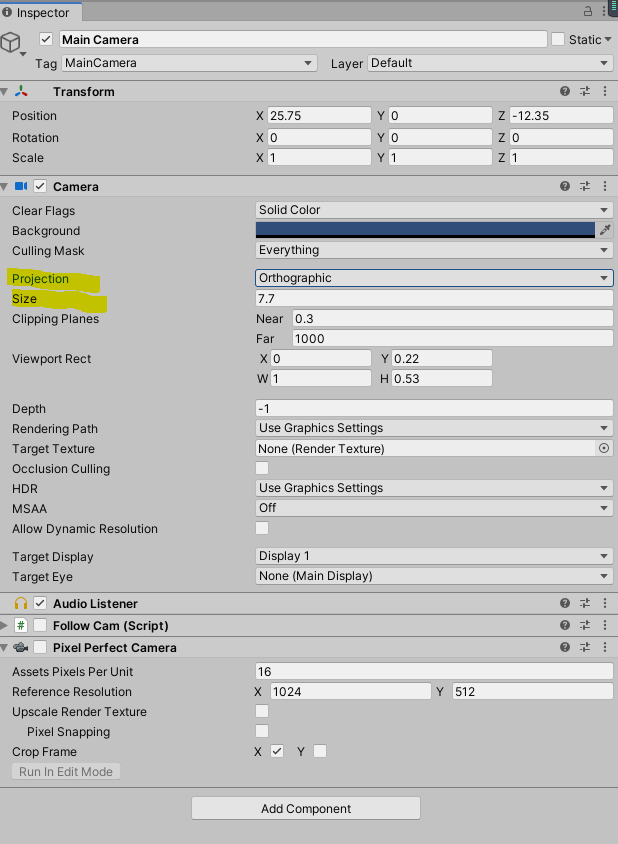Open Target Eye dropdown
The image size is (618, 844).
point(434,576)
